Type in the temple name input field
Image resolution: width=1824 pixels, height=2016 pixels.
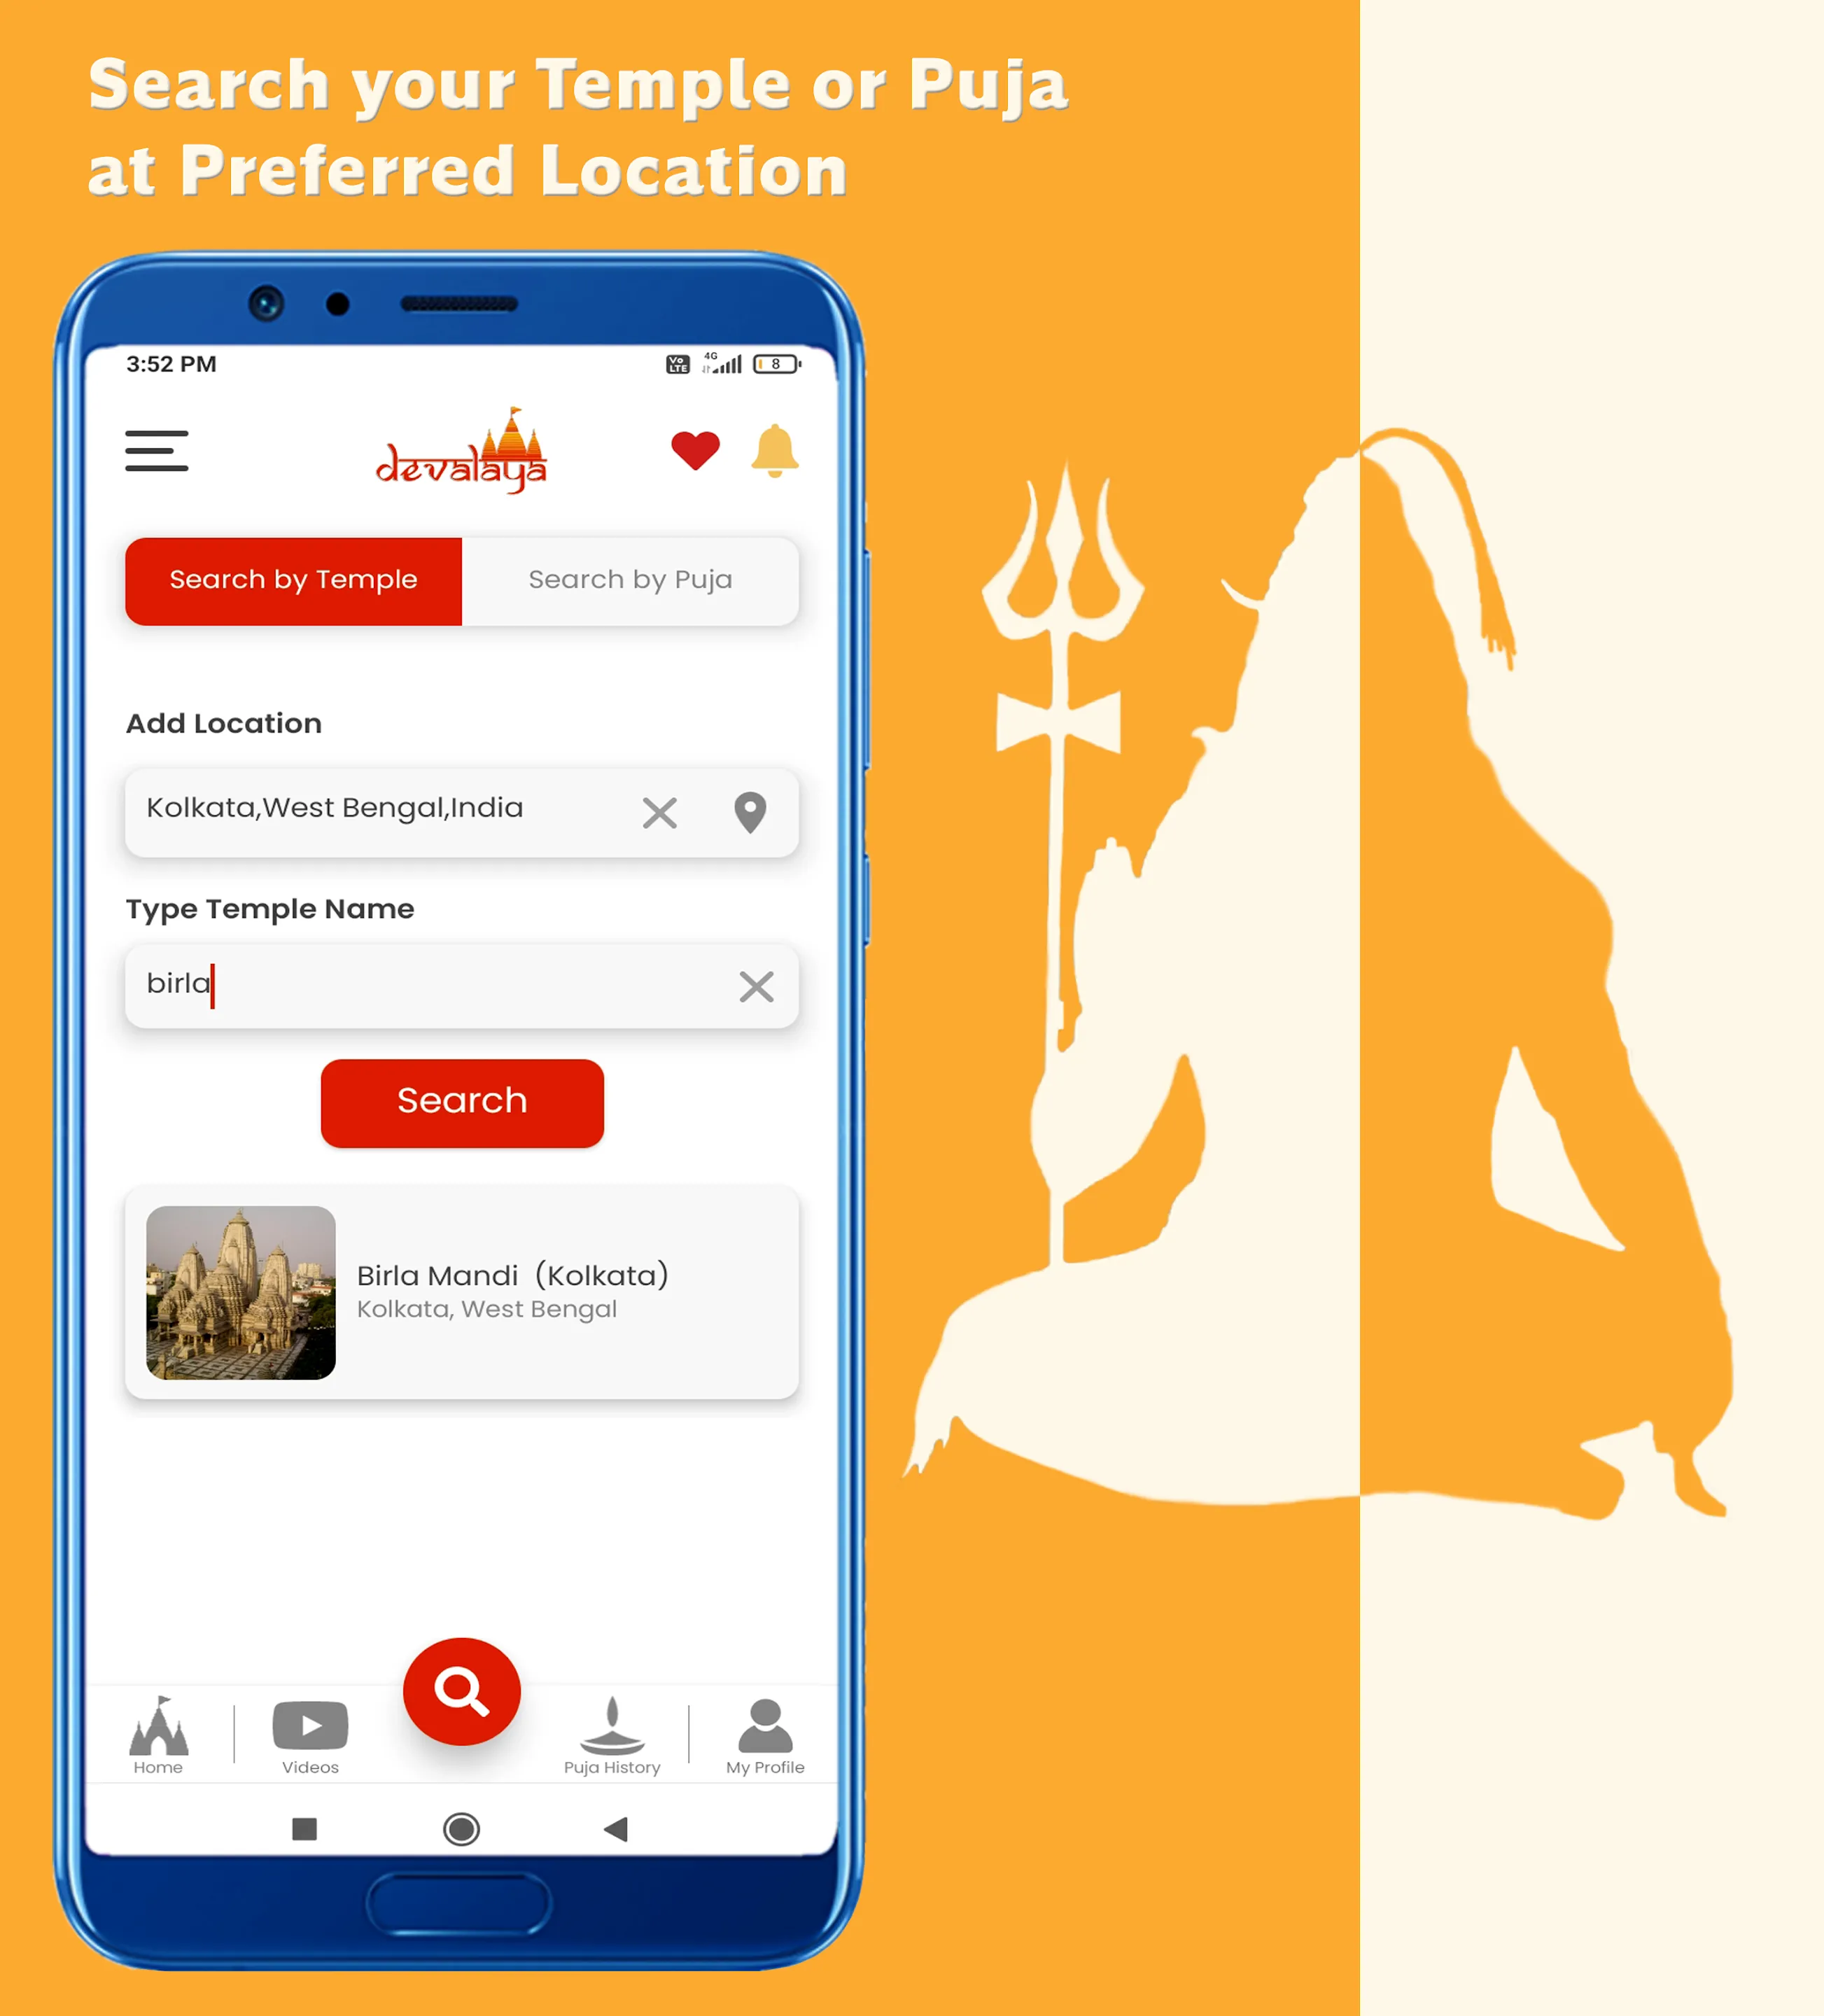463,983
